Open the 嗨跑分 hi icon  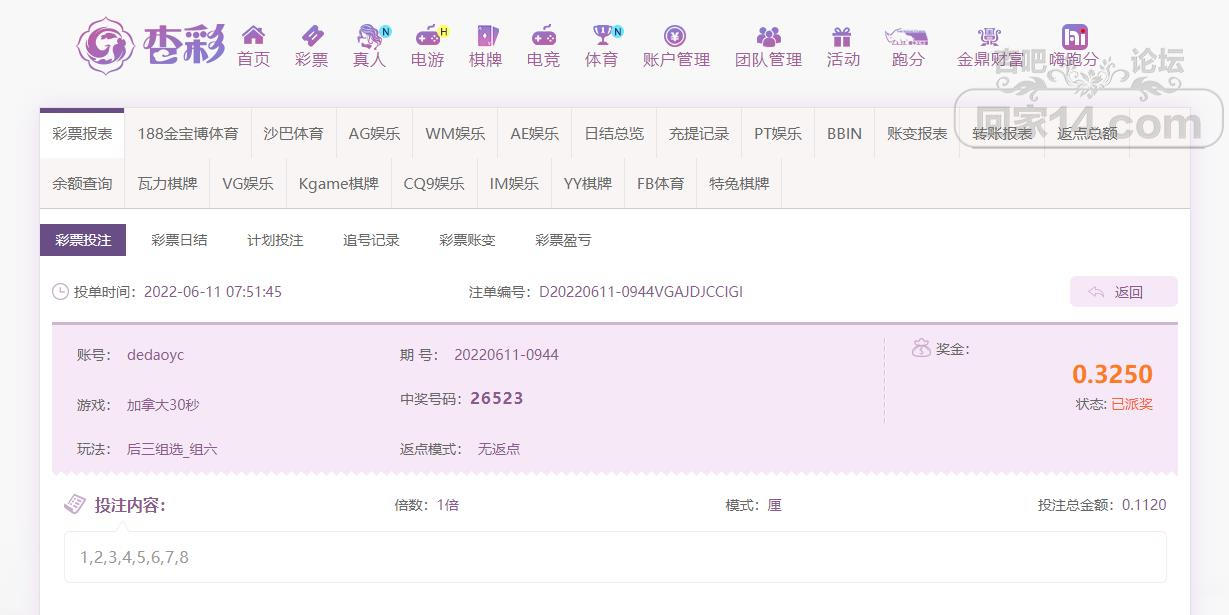tap(1075, 36)
